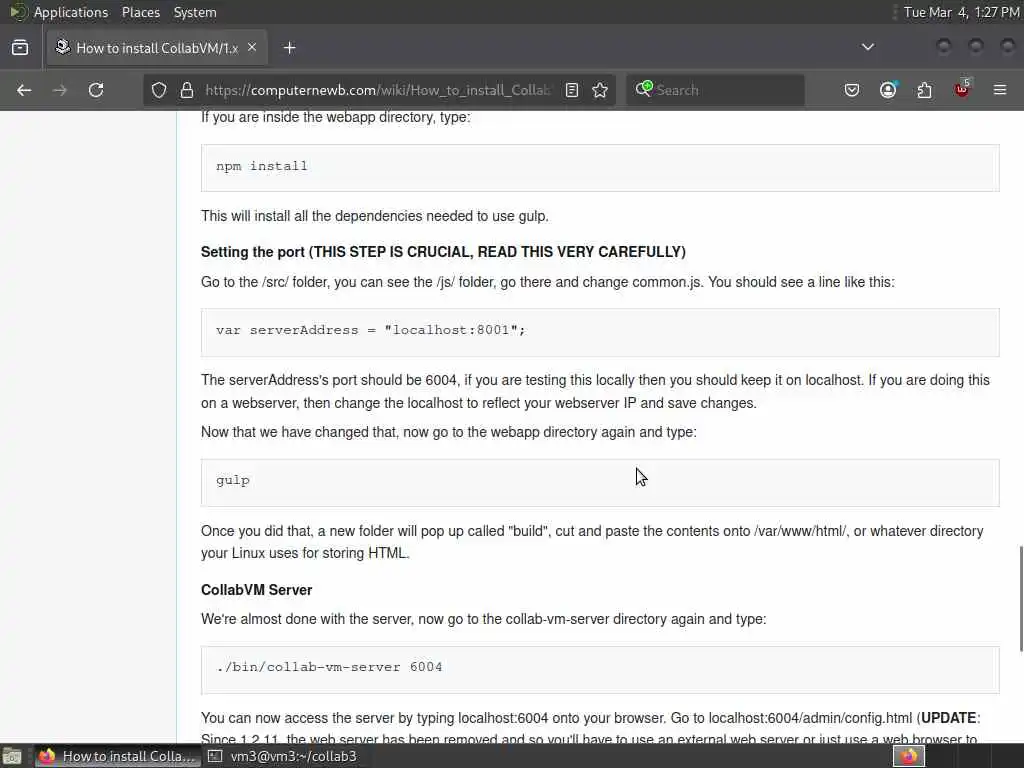Close the How to install CollabVM tab
The image size is (1024, 768).
(252, 48)
